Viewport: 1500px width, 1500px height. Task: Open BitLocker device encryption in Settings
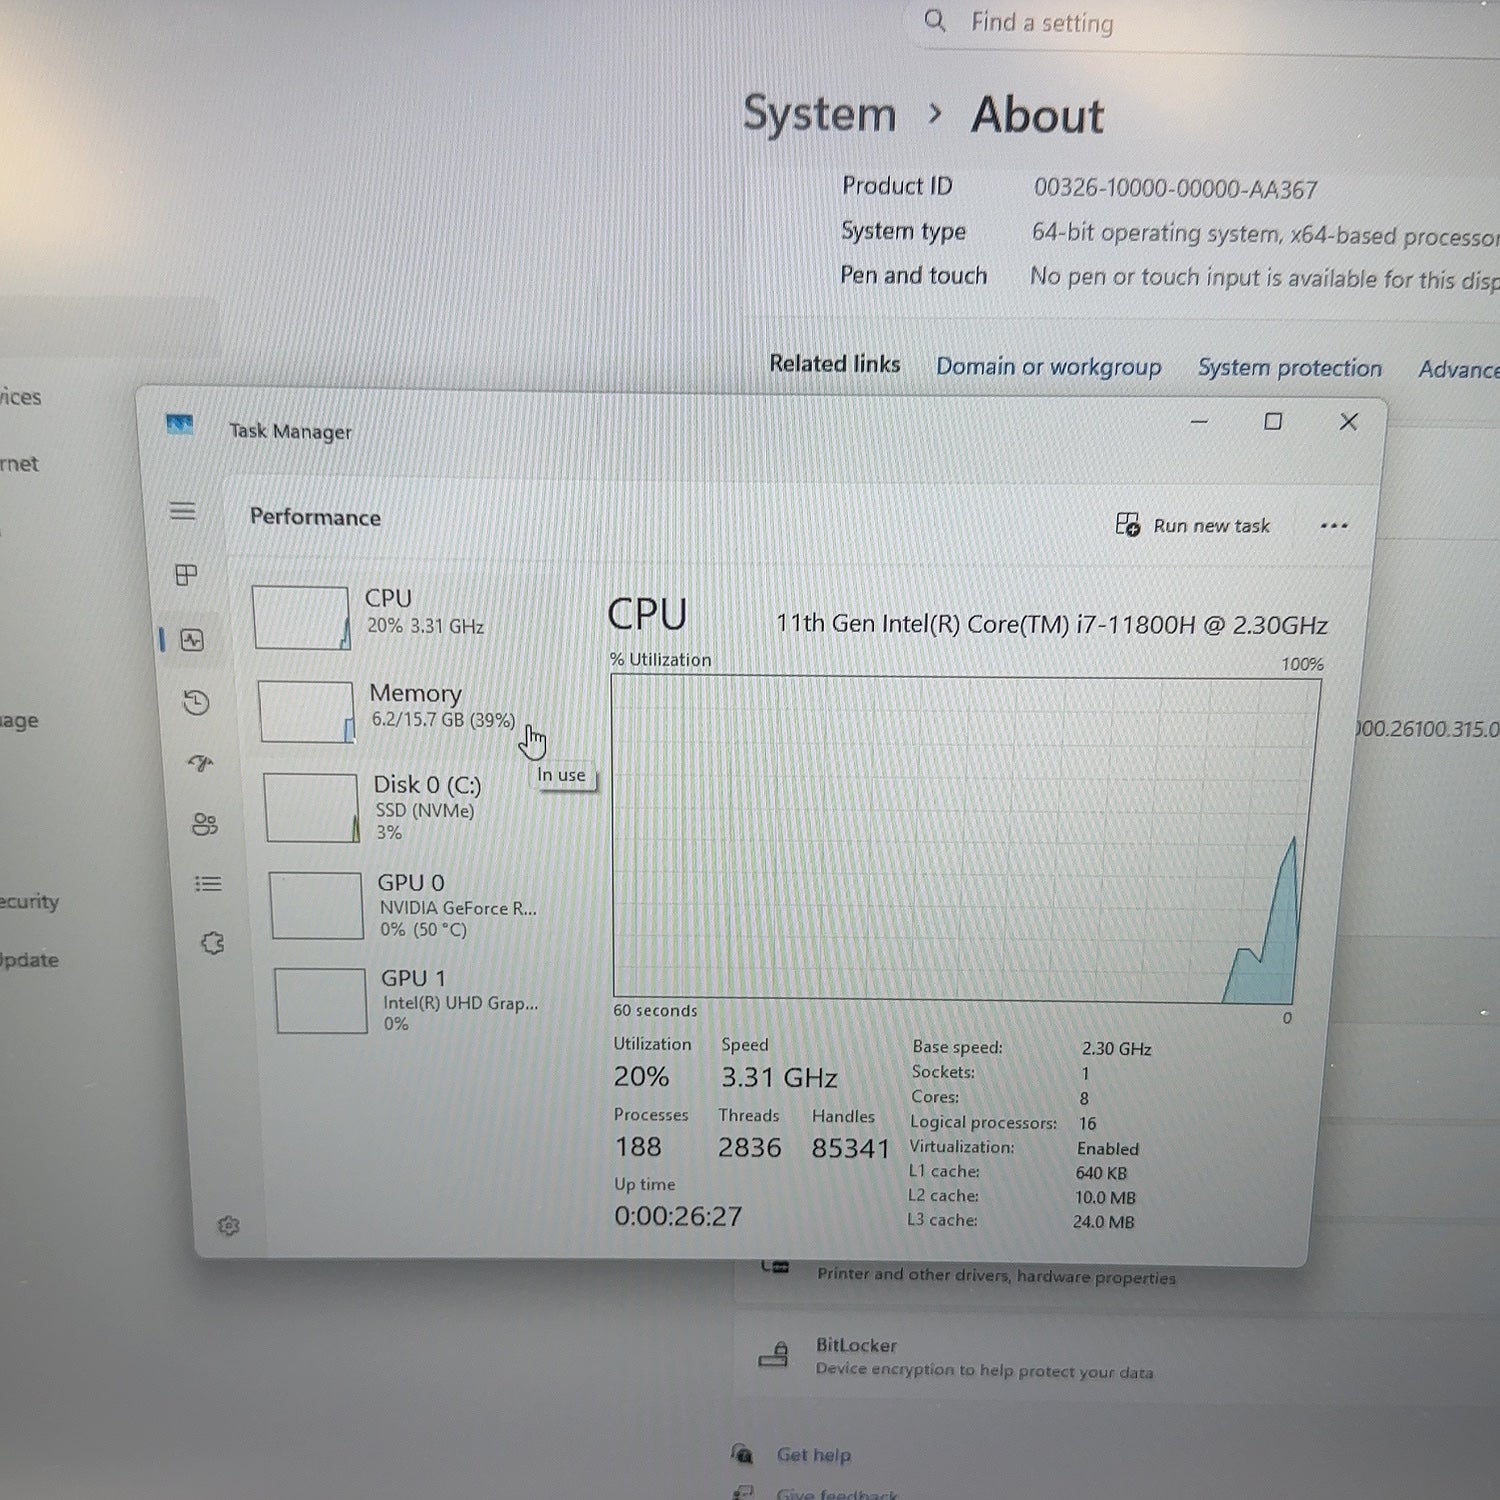click(x=1115, y=1357)
